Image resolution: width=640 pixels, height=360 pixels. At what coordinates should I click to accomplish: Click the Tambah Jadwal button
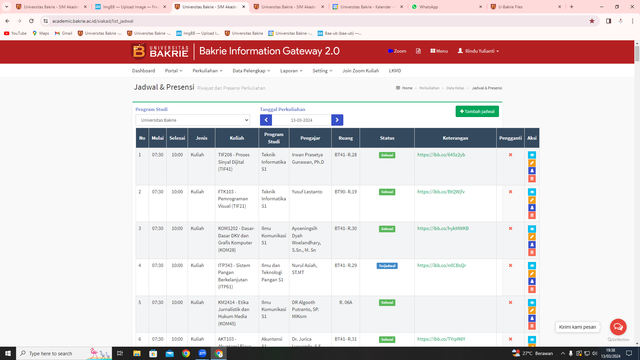point(477,111)
